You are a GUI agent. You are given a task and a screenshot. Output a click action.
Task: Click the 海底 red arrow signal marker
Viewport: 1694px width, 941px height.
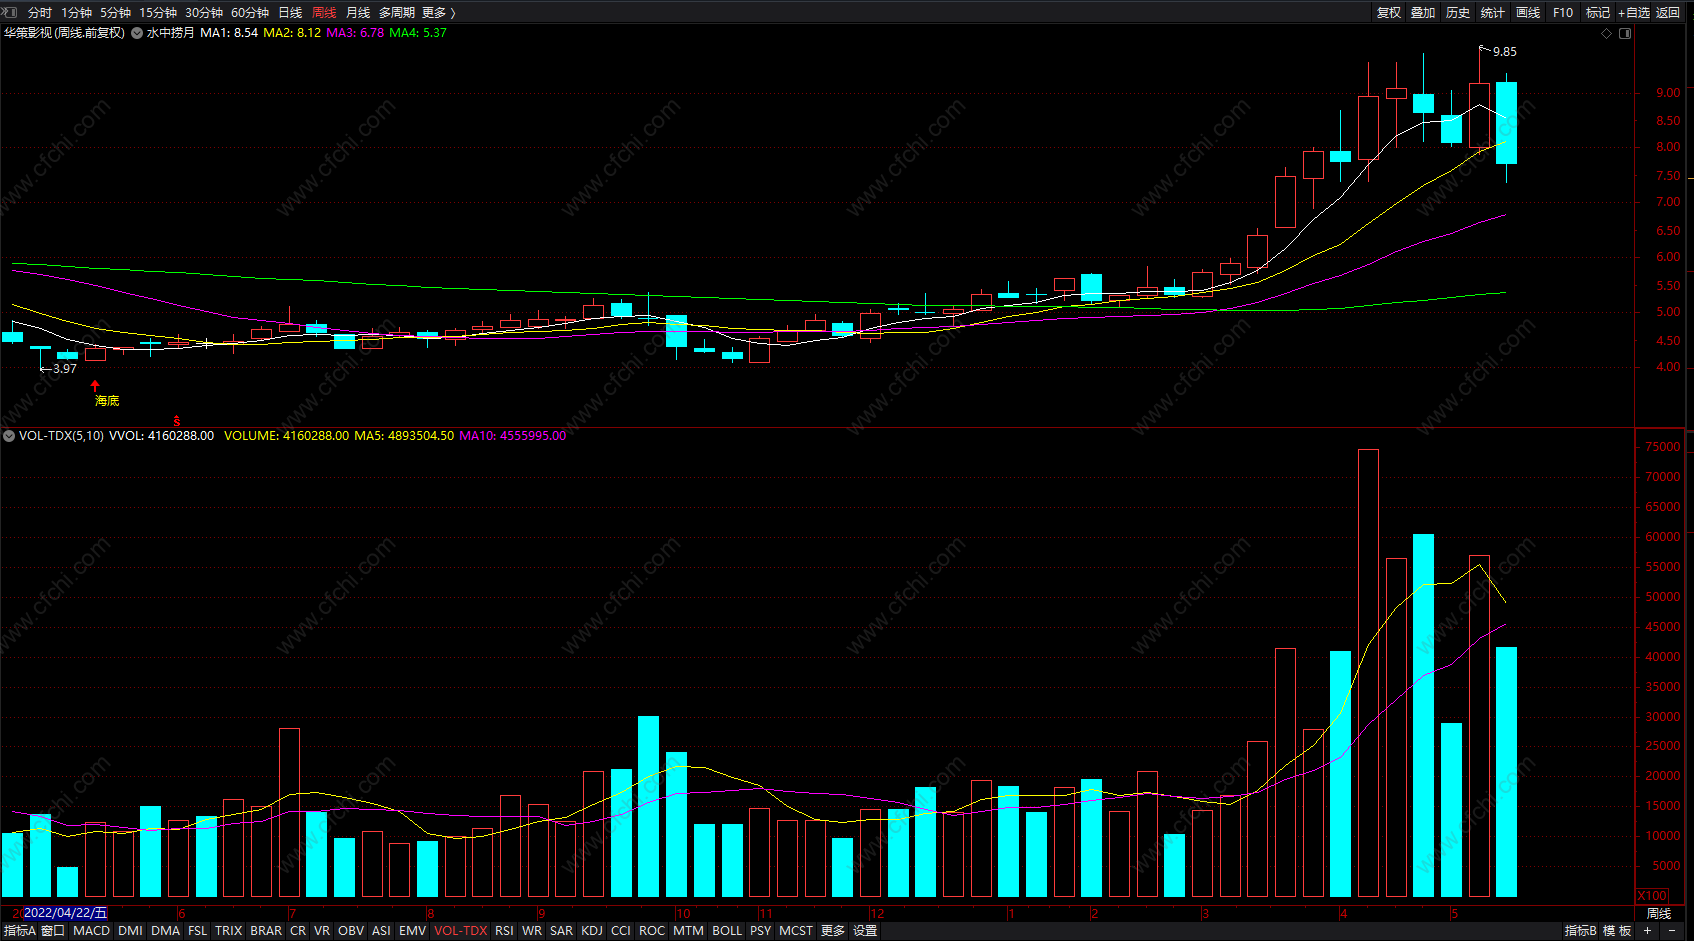pyautogui.click(x=95, y=385)
